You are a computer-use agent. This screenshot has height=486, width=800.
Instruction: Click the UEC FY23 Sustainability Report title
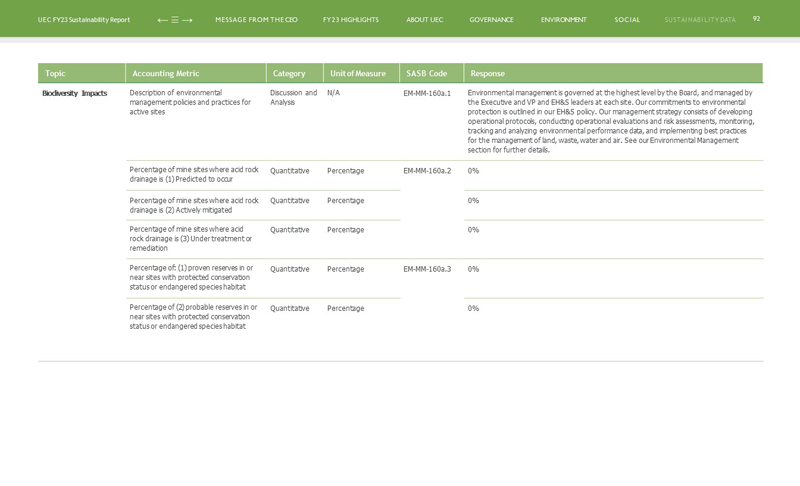pyautogui.click(x=84, y=20)
